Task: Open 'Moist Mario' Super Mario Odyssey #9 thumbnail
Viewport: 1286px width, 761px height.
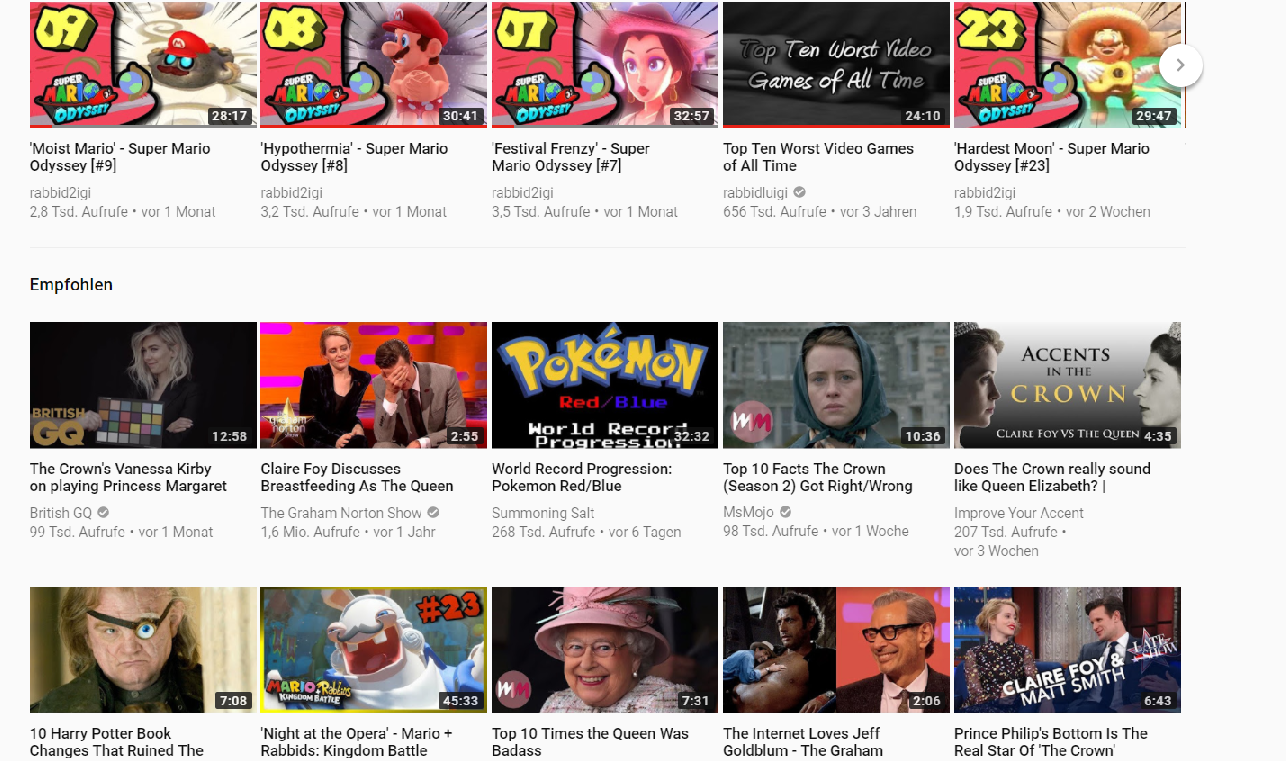Action: pyautogui.click(x=143, y=65)
